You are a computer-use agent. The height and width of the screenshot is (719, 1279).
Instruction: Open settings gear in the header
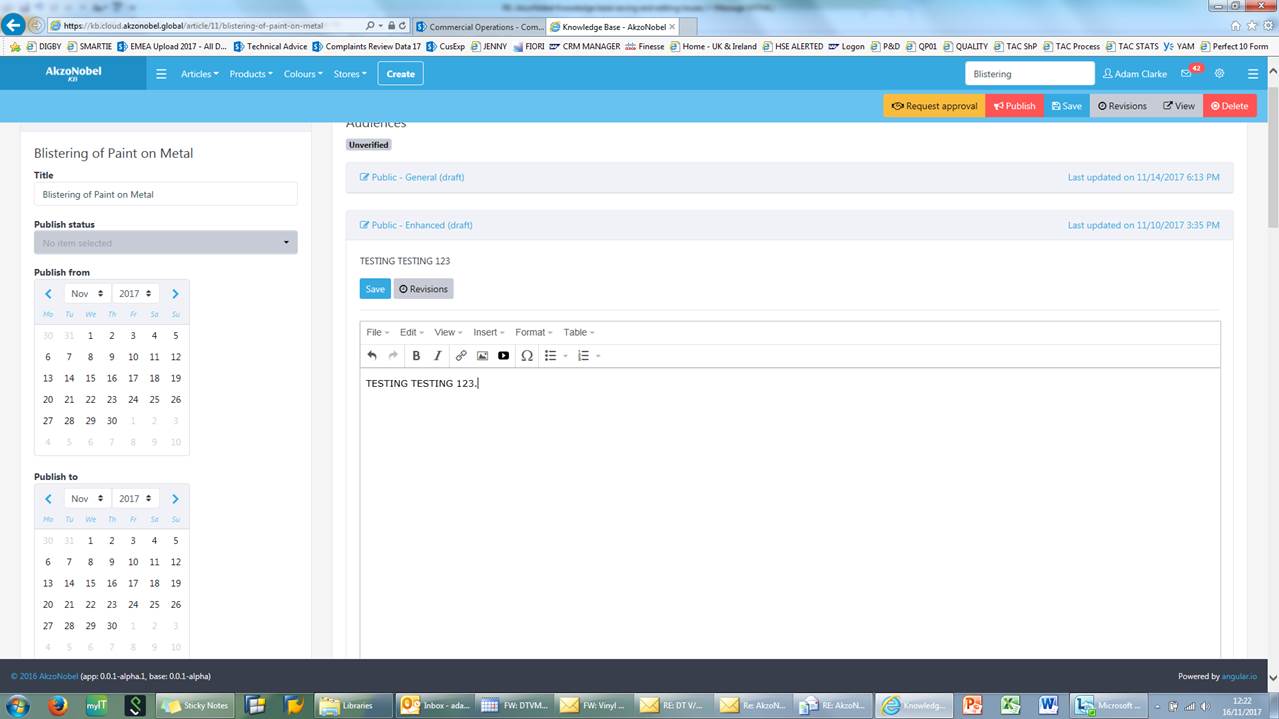pyautogui.click(x=1219, y=74)
